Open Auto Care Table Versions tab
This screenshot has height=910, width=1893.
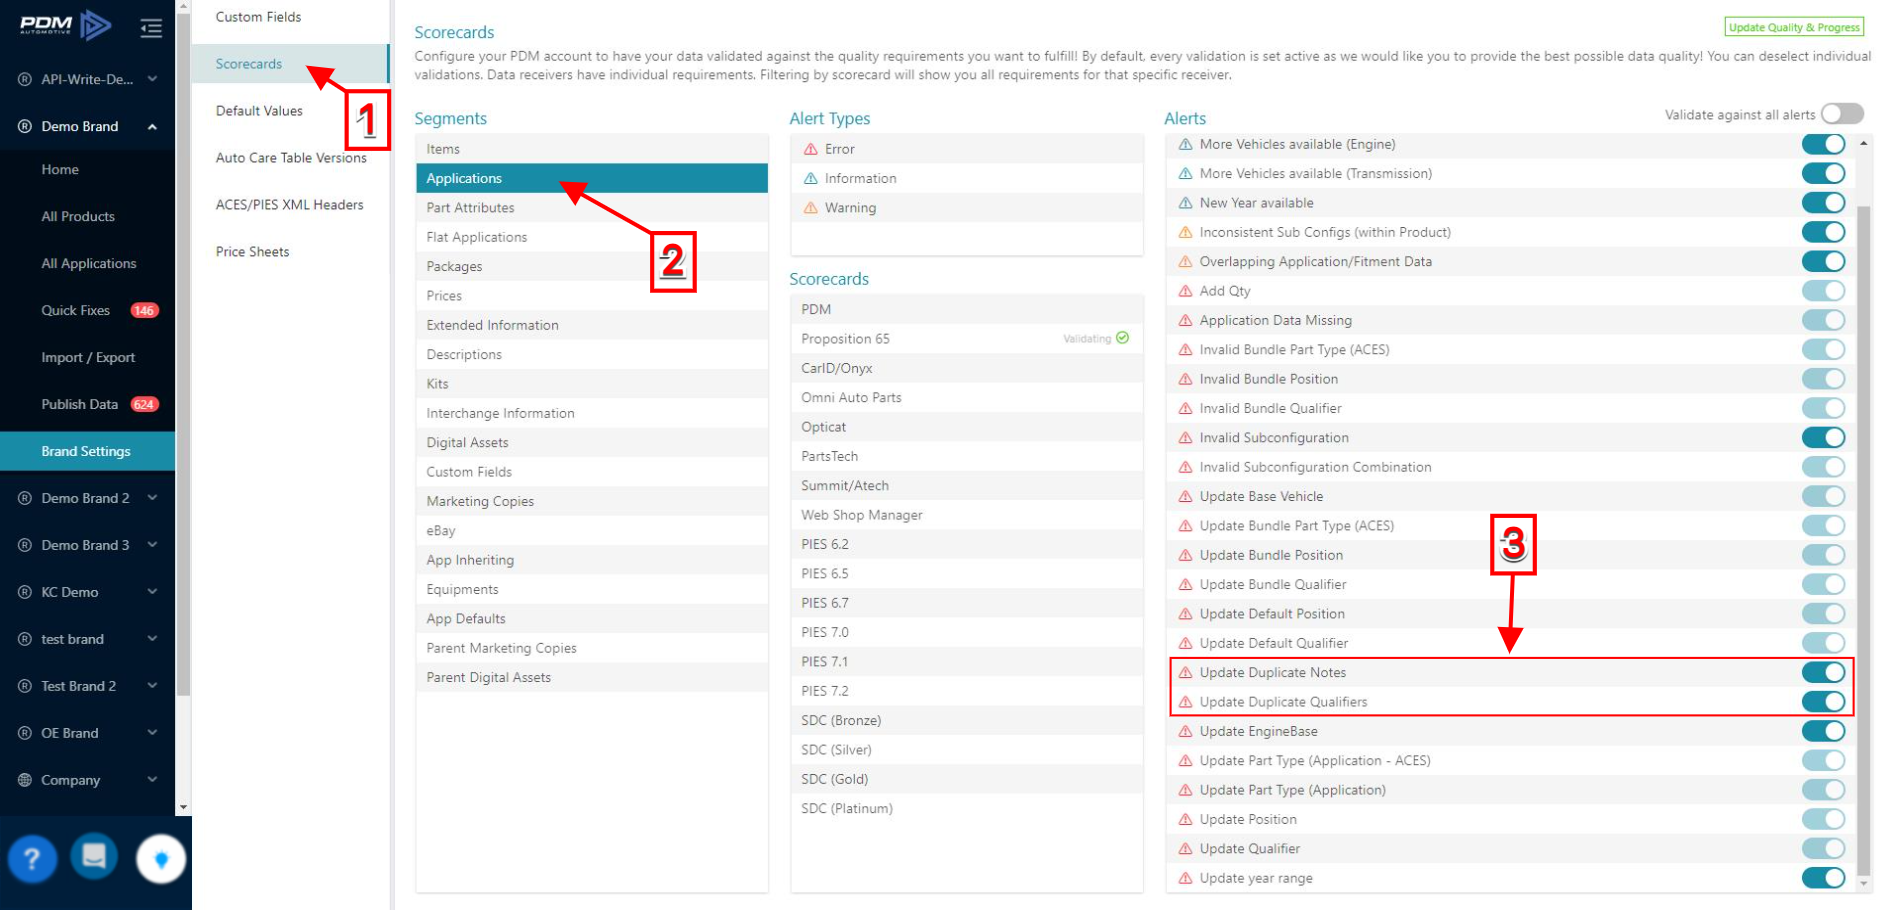pos(290,158)
